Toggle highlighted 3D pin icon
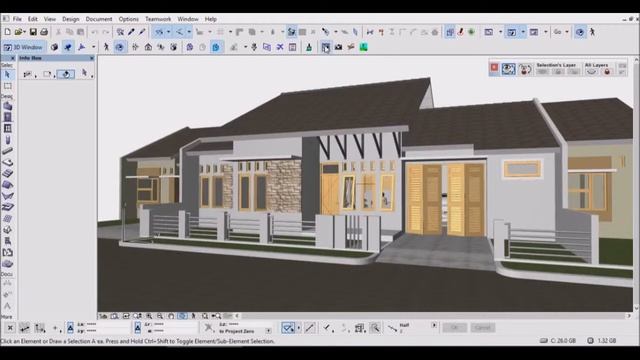640x360 pixels. pyautogui.click(x=68, y=47)
